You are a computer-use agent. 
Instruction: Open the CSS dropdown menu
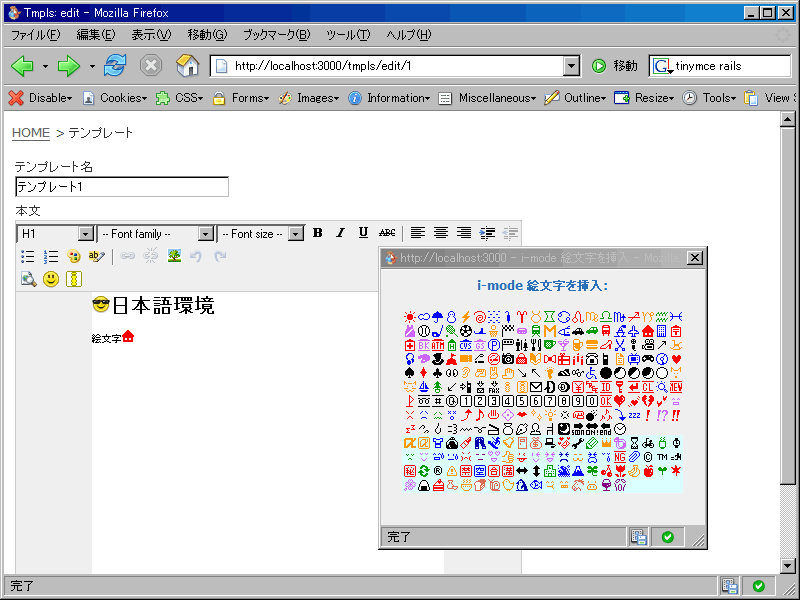pos(180,98)
